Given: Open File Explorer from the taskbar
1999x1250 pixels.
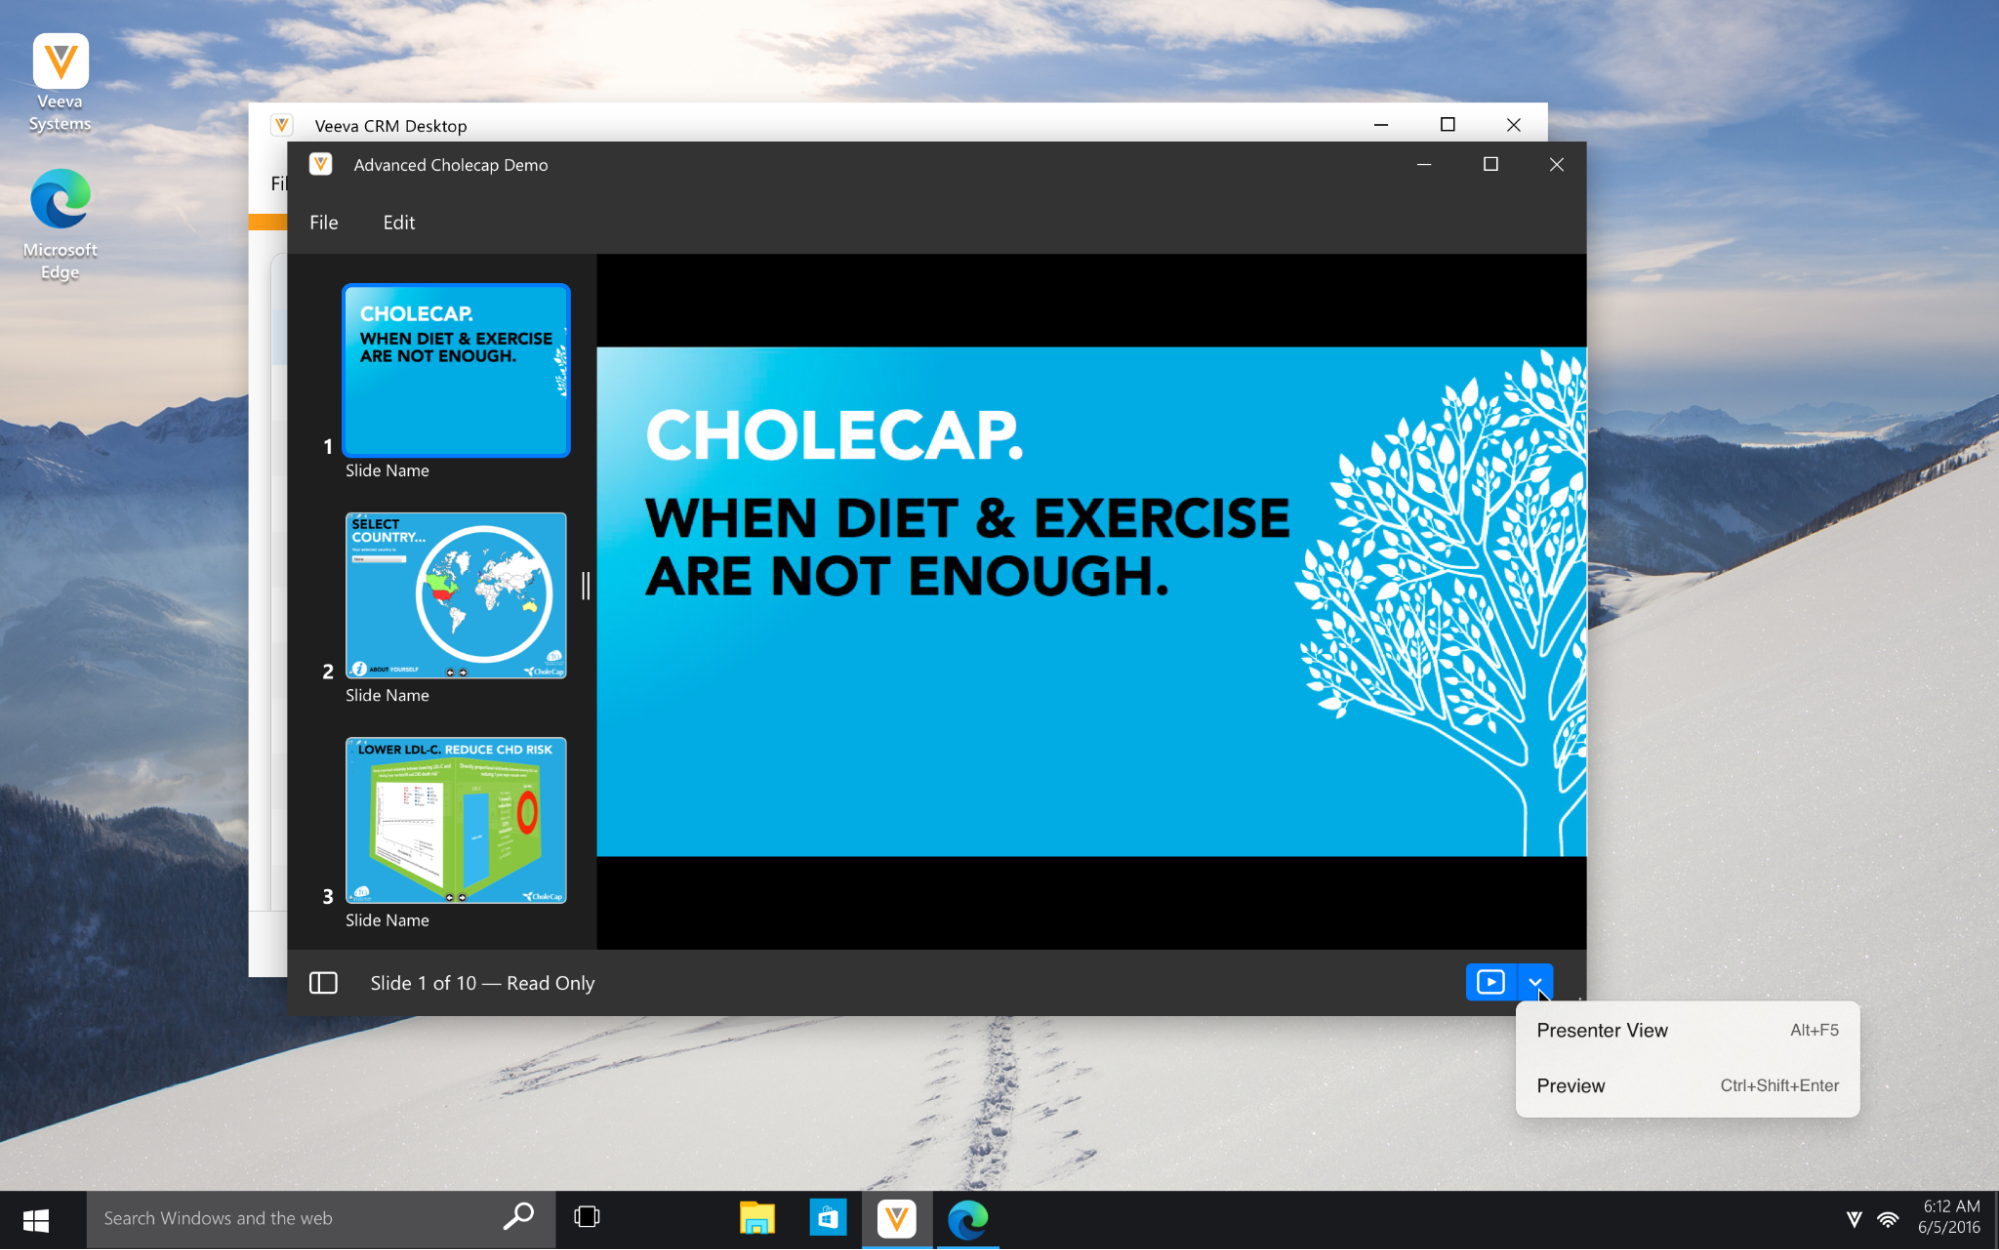Looking at the screenshot, I should [757, 1218].
